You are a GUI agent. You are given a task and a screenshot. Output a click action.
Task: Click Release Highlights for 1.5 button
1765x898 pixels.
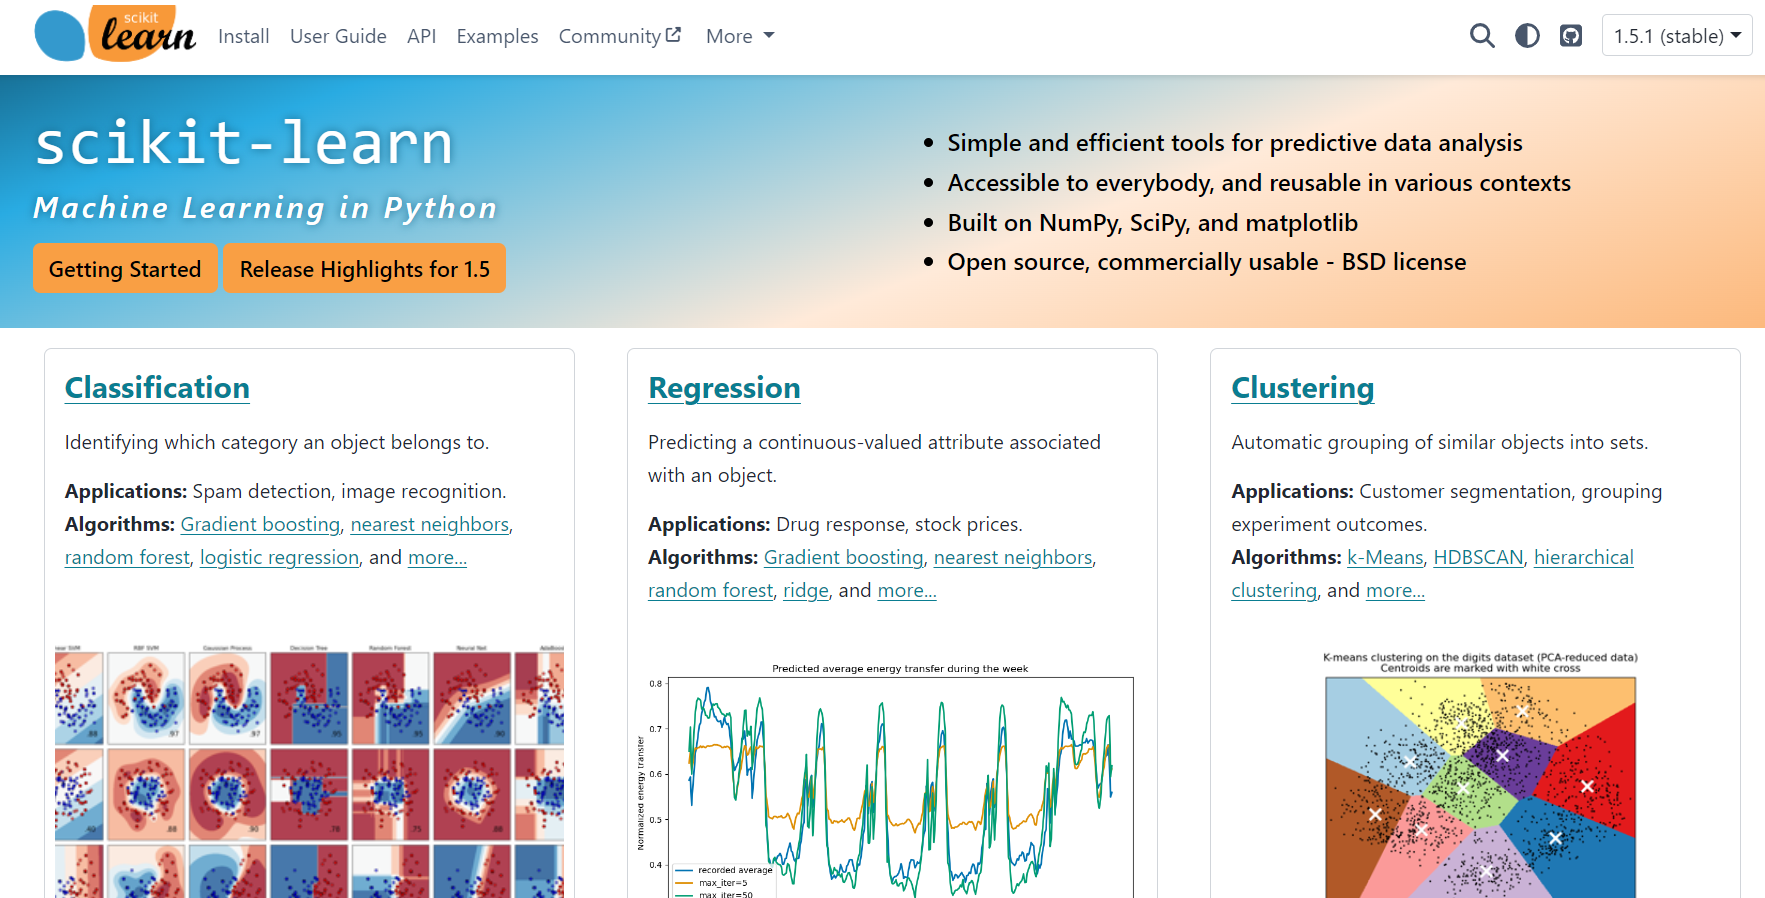[x=365, y=269]
